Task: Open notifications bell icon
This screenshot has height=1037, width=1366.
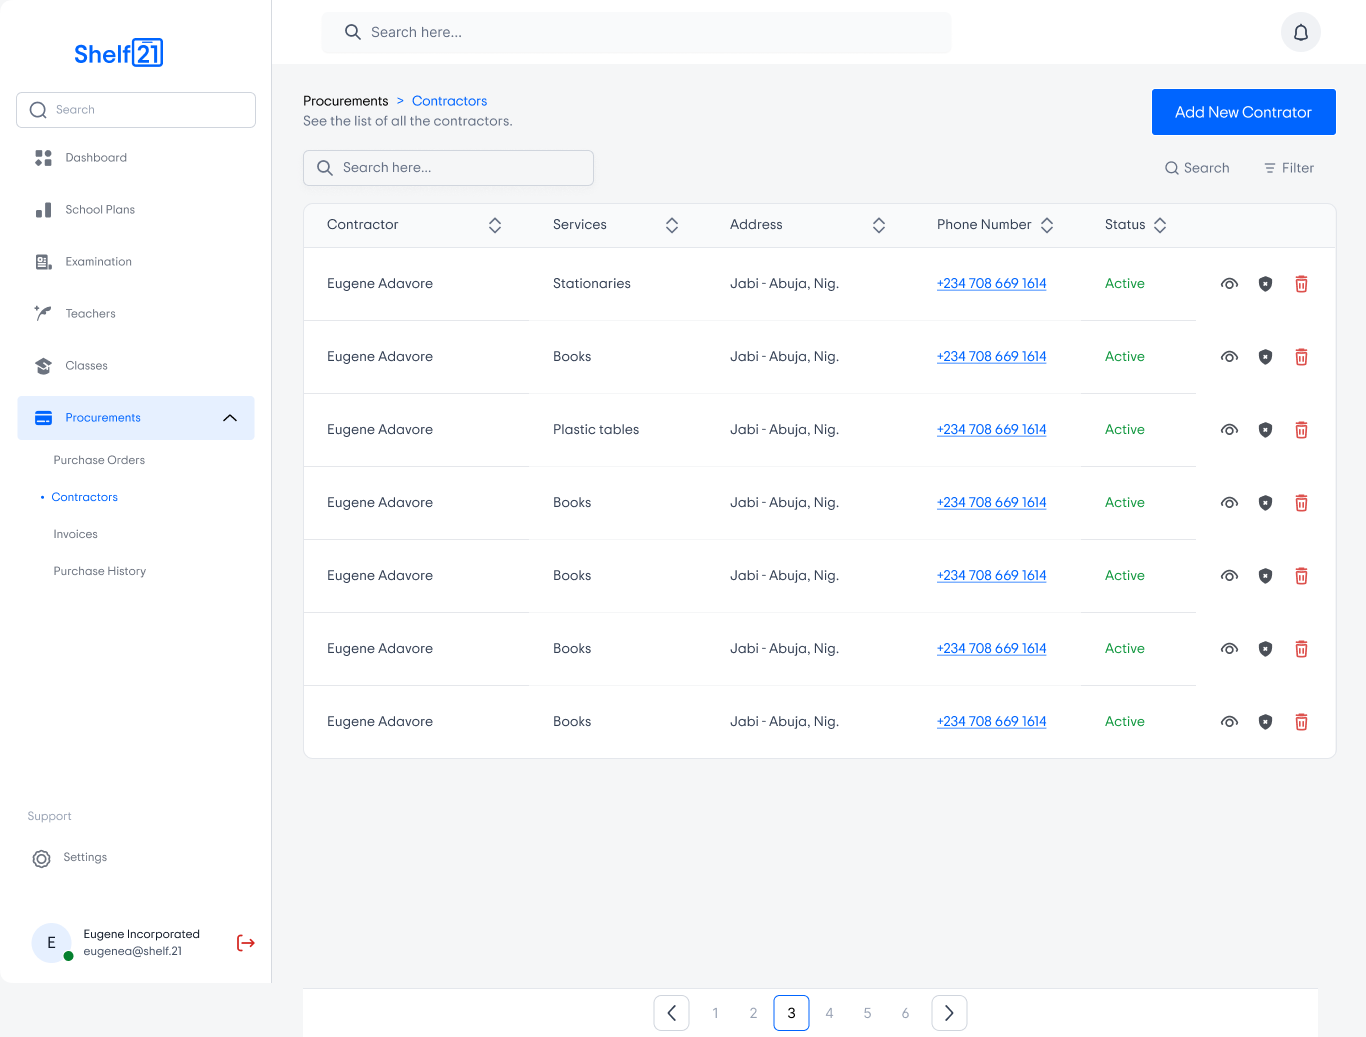Action: (x=1301, y=32)
